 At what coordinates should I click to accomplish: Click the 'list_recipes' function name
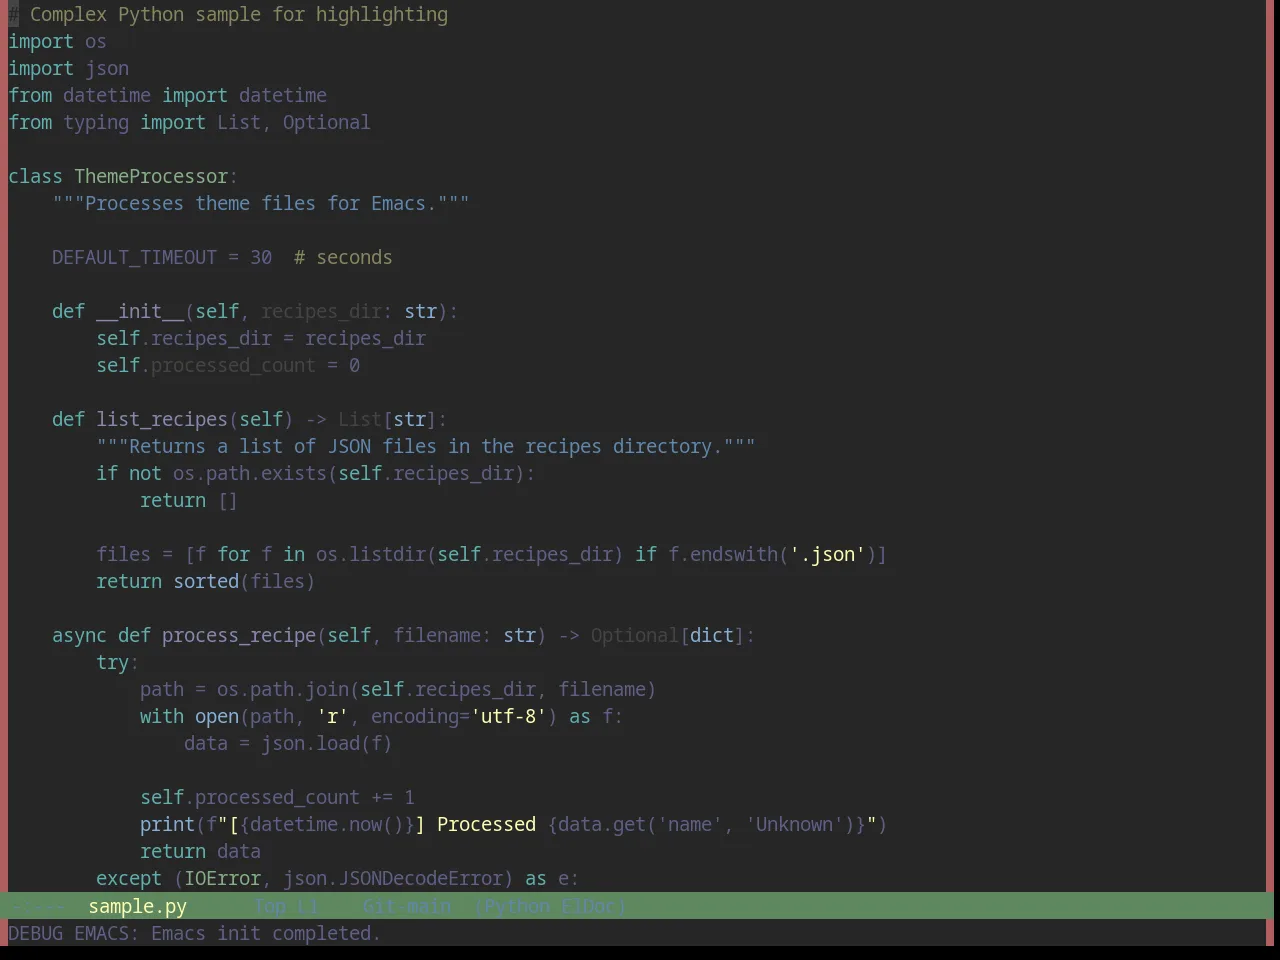pyautogui.click(x=162, y=419)
